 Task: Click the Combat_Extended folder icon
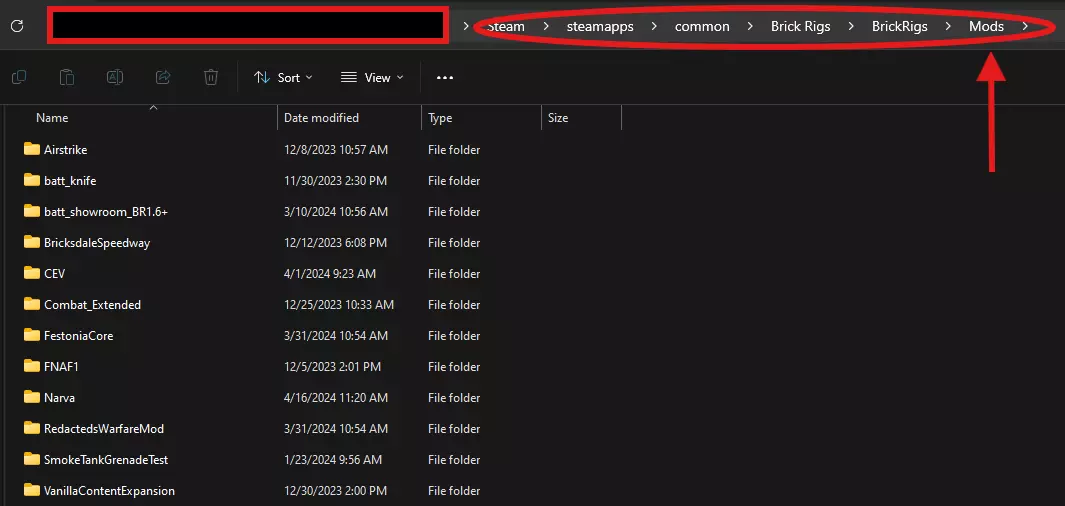31,304
